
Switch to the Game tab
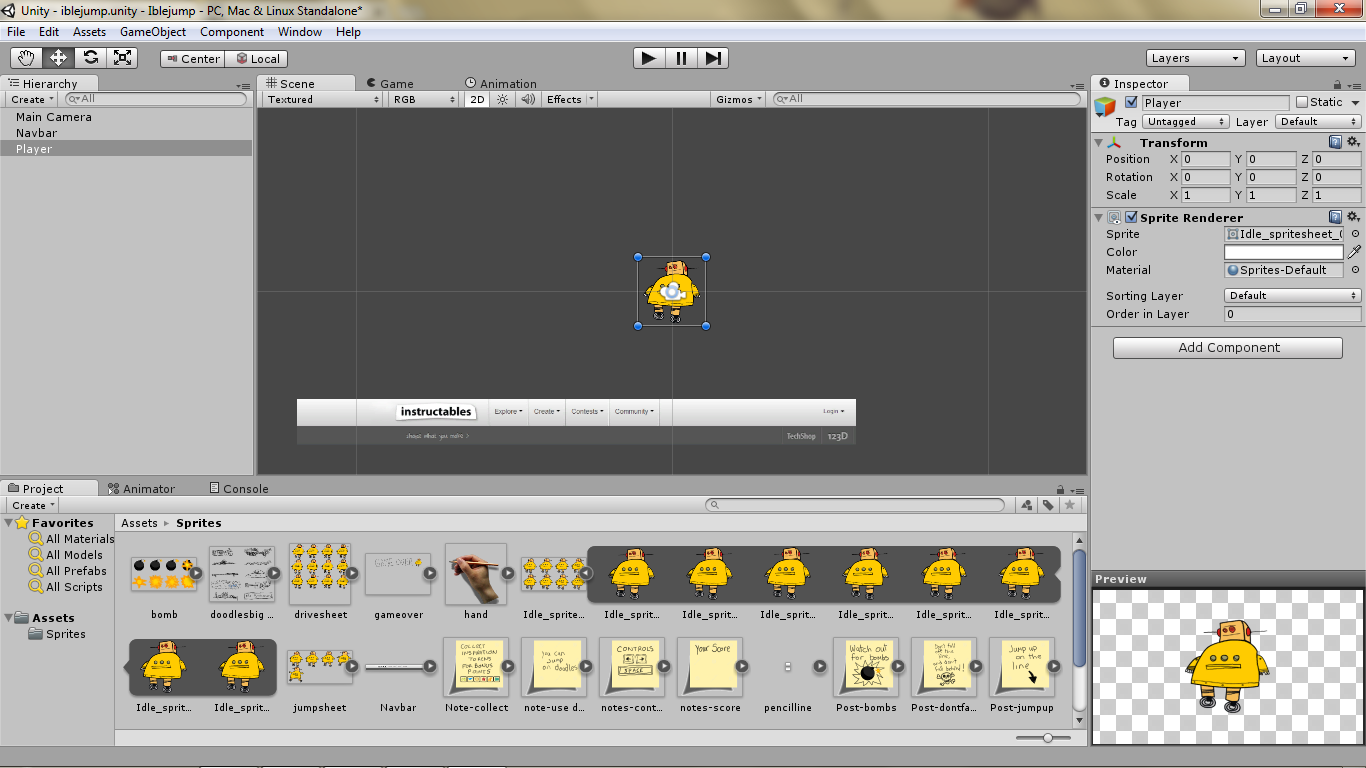pos(389,84)
